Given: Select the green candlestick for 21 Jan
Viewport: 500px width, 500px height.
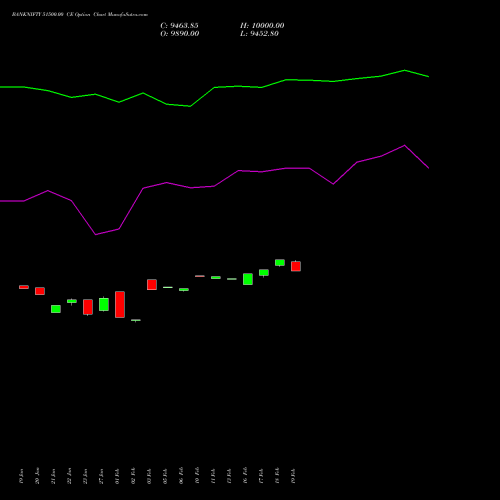Looking at the screenshot, I should point(56,309).
